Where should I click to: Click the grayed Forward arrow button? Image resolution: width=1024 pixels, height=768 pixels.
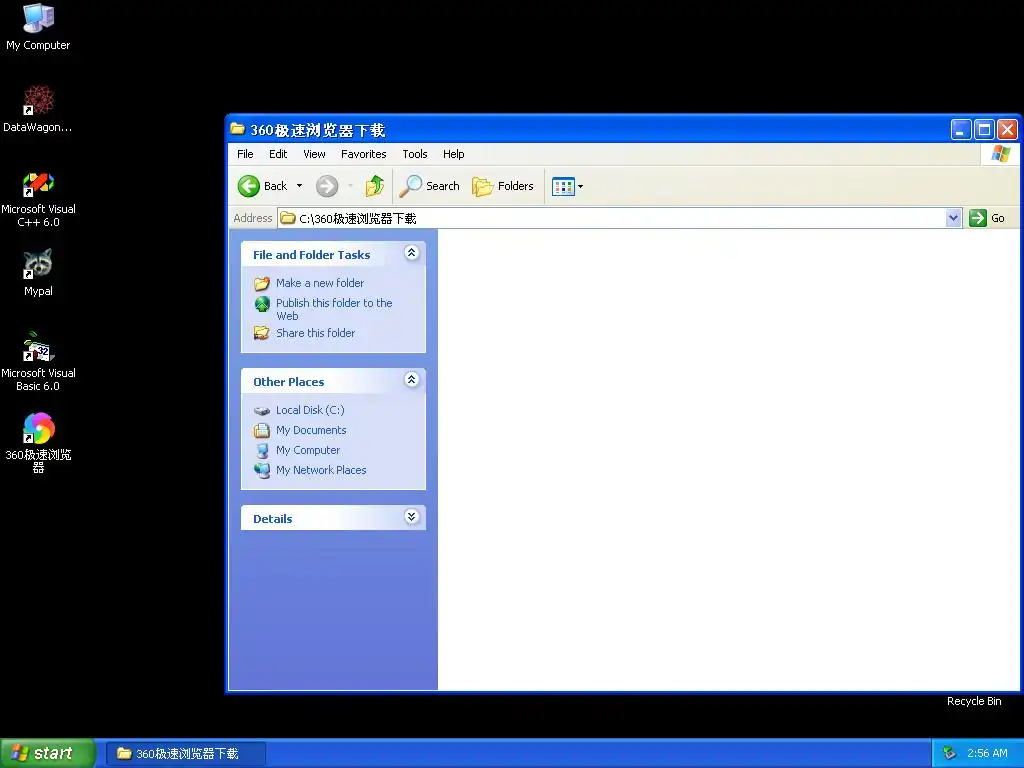point(327,186)
